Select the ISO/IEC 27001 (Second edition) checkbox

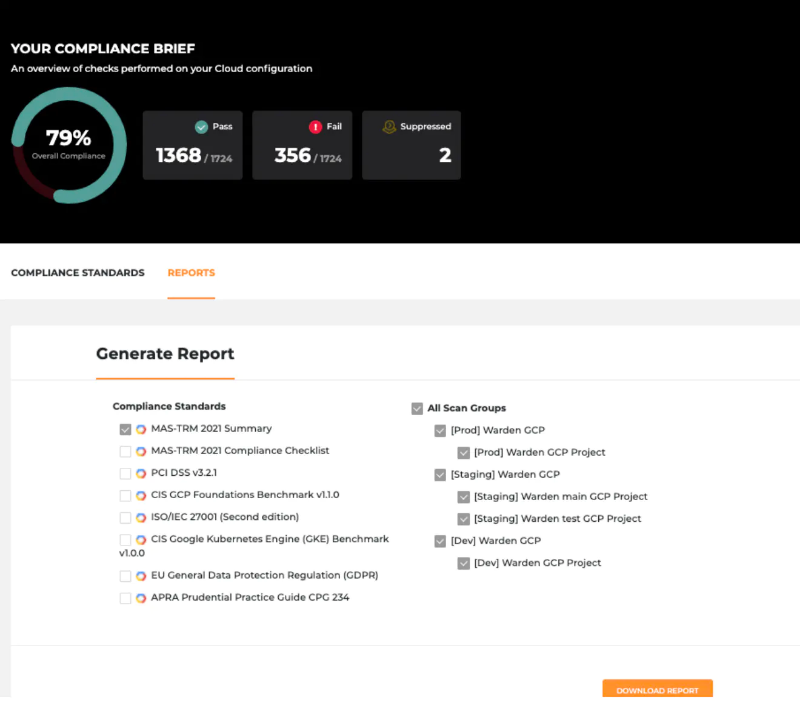(125, 518)
